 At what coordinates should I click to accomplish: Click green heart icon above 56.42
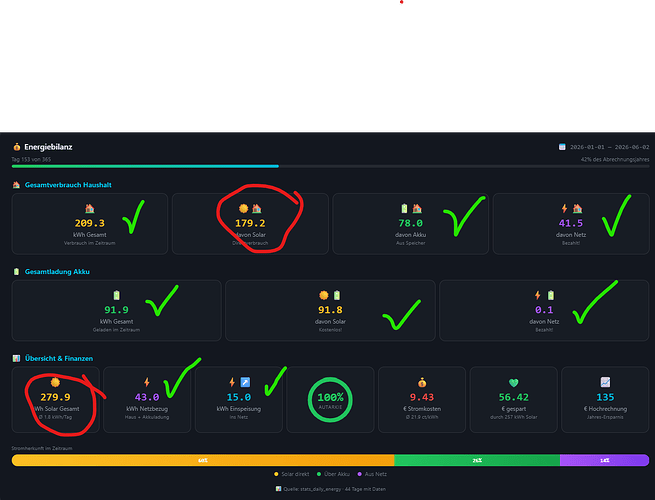(x=513, y=382)
